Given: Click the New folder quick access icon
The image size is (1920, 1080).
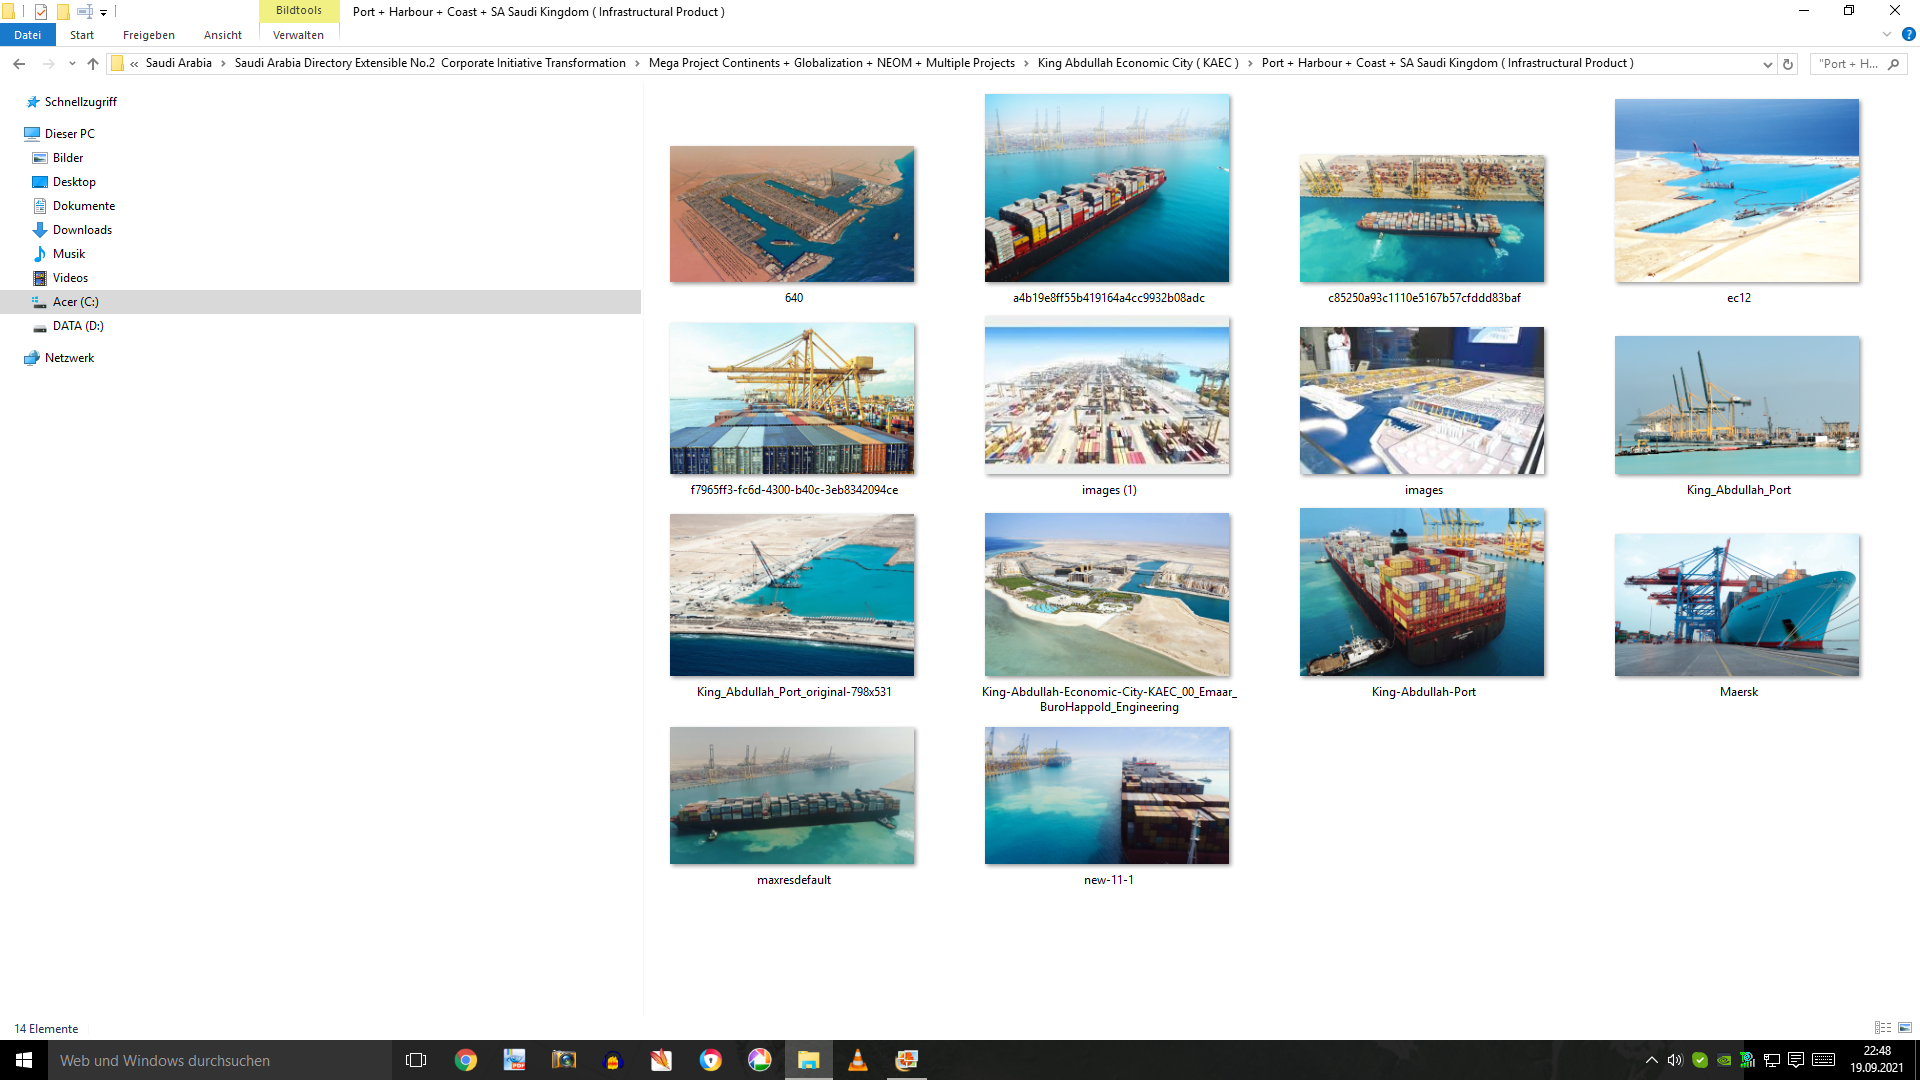Looking at the screenshot, I should pos(63,12).
